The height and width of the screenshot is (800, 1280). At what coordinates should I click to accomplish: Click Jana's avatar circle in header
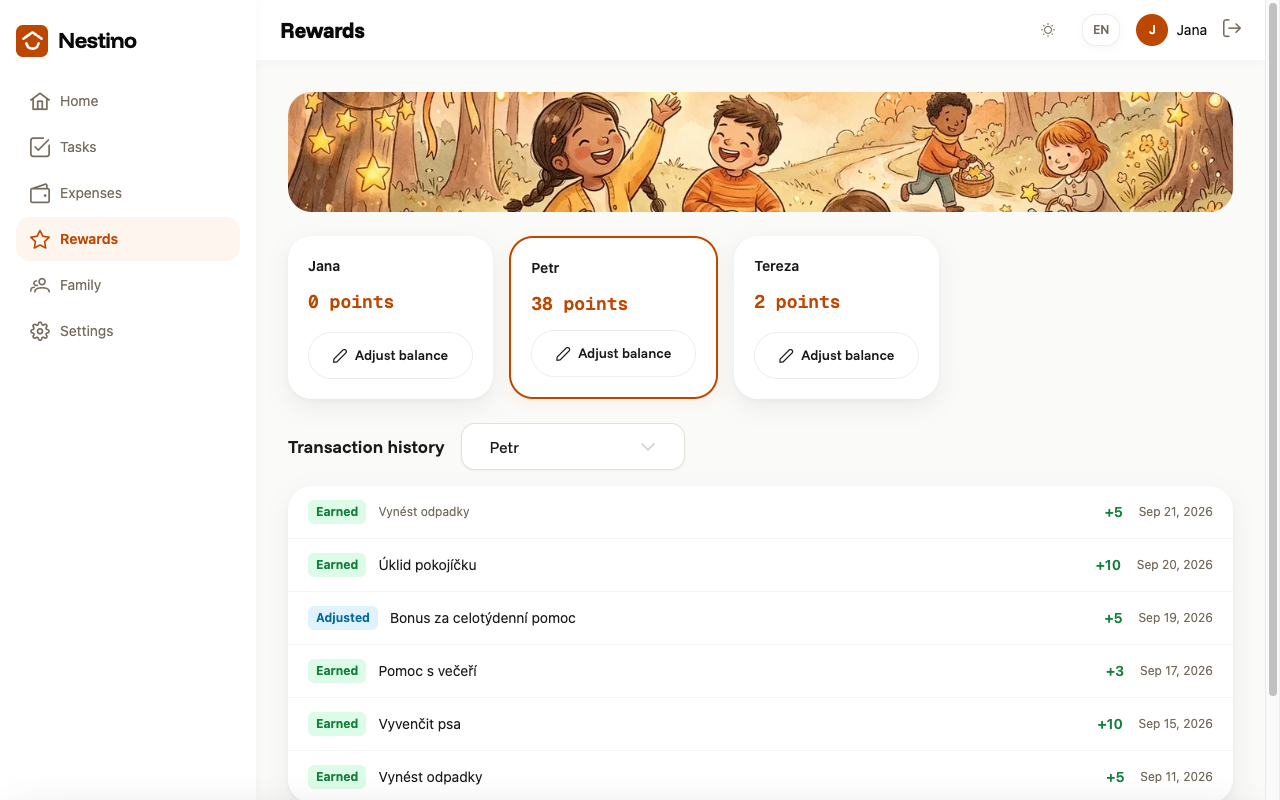[x=1152, y=30]
